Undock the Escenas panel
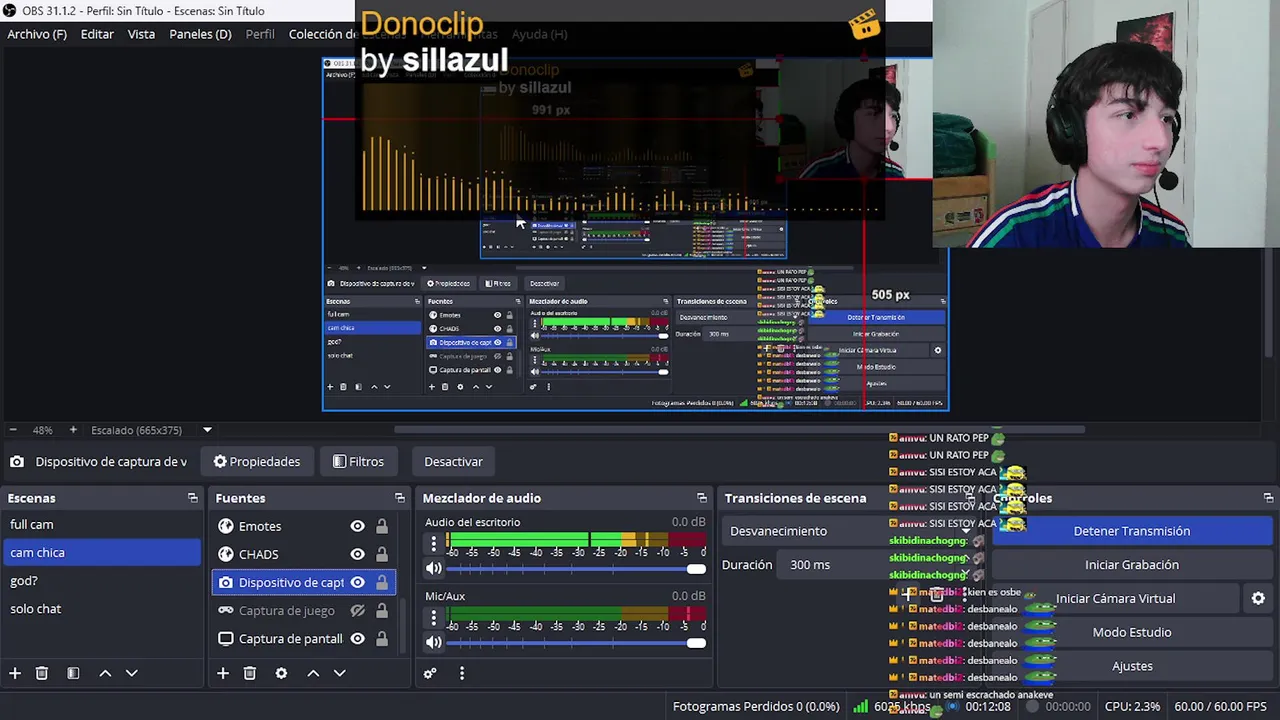 pyautogui.click(x=192, y=498)
